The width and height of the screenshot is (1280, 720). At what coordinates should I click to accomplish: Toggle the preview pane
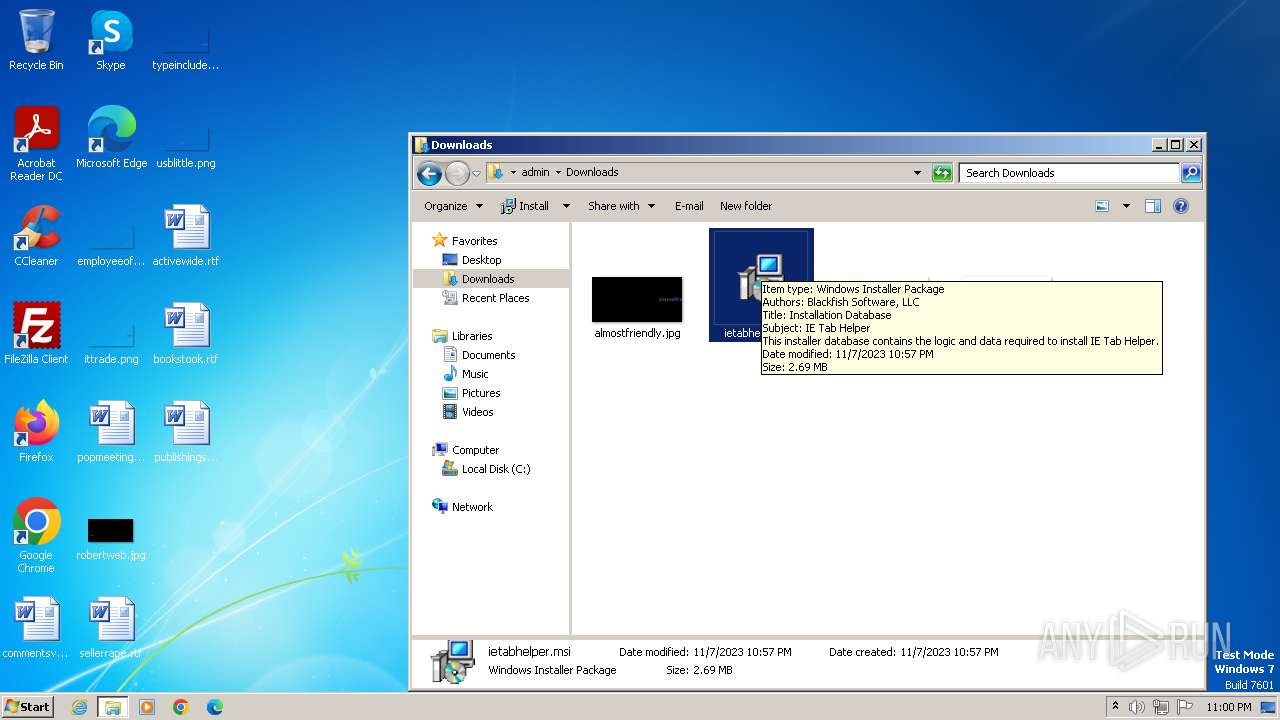click(x=1153, y=206)
